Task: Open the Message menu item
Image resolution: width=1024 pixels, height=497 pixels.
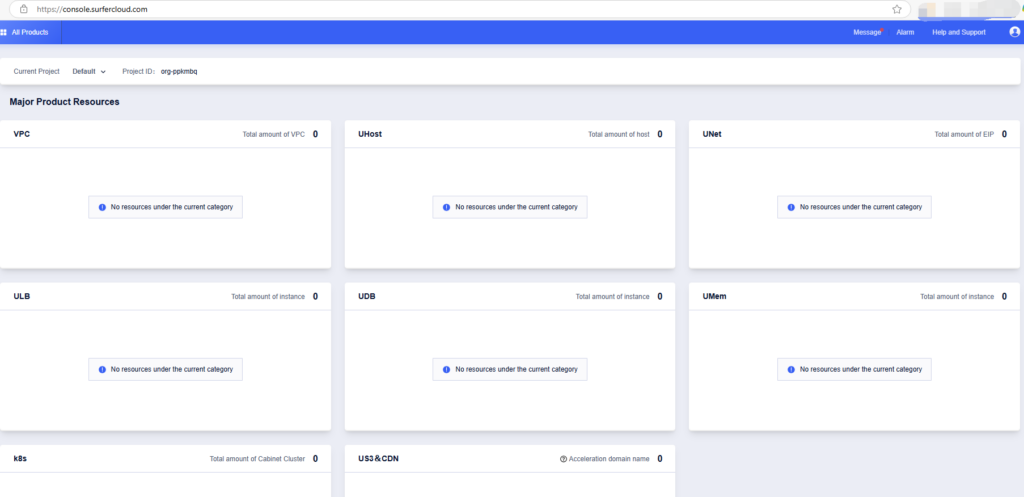Action: (x=867, y=33)
